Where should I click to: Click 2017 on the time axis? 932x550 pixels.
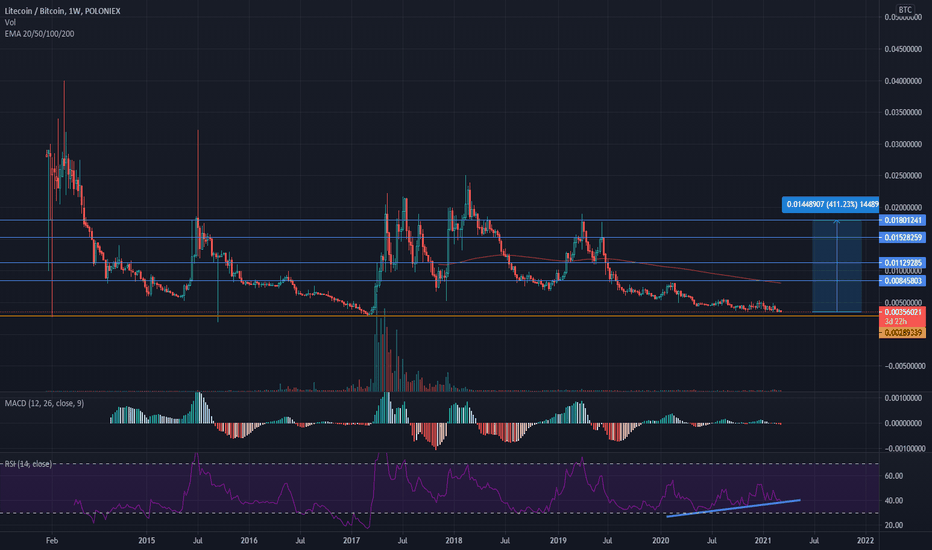pyautogui.click(x=352, y=540)
